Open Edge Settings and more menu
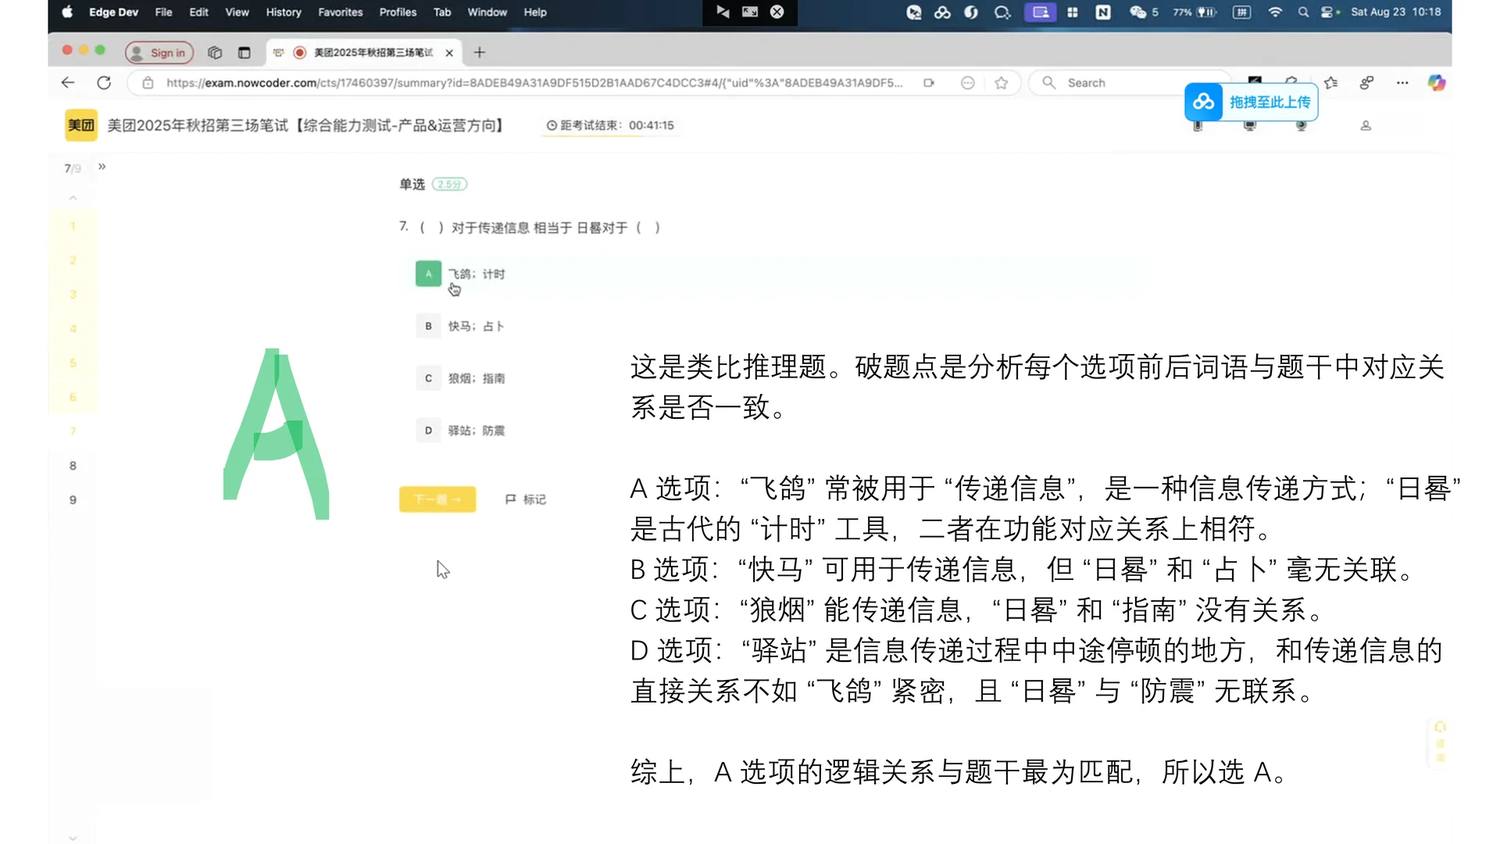Image resolution: width=1500 pixels, height=844 pixels. tap(1402, 83)
